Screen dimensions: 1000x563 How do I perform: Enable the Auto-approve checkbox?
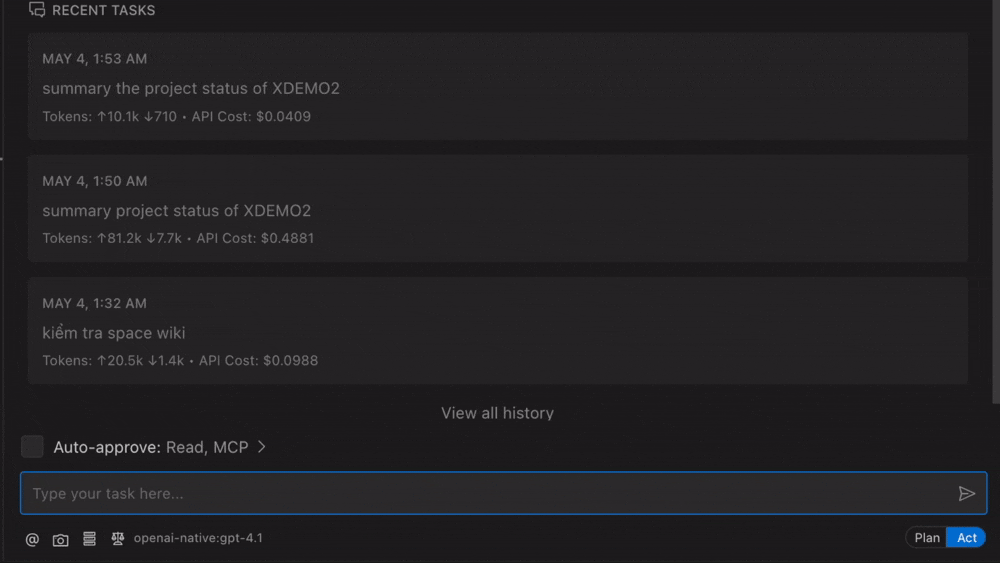click(x=32, y=447)
